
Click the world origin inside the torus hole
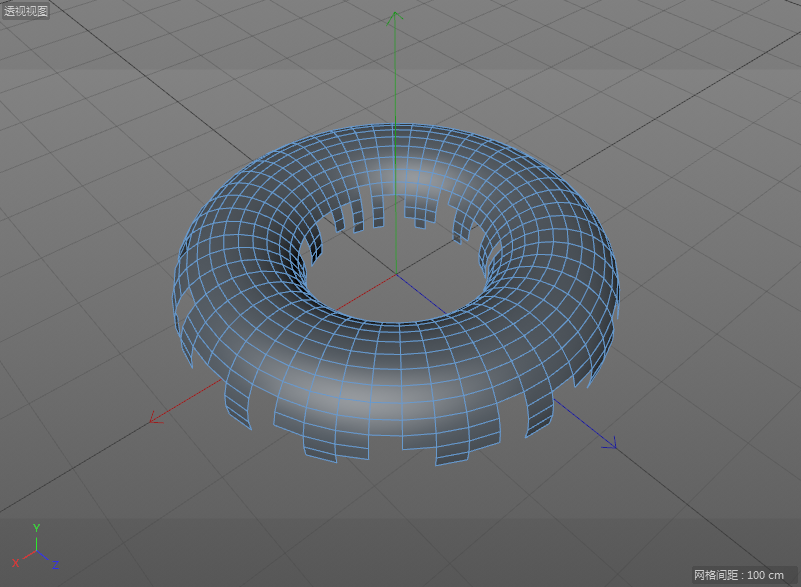pyautogui.click(x=396, y=272)
